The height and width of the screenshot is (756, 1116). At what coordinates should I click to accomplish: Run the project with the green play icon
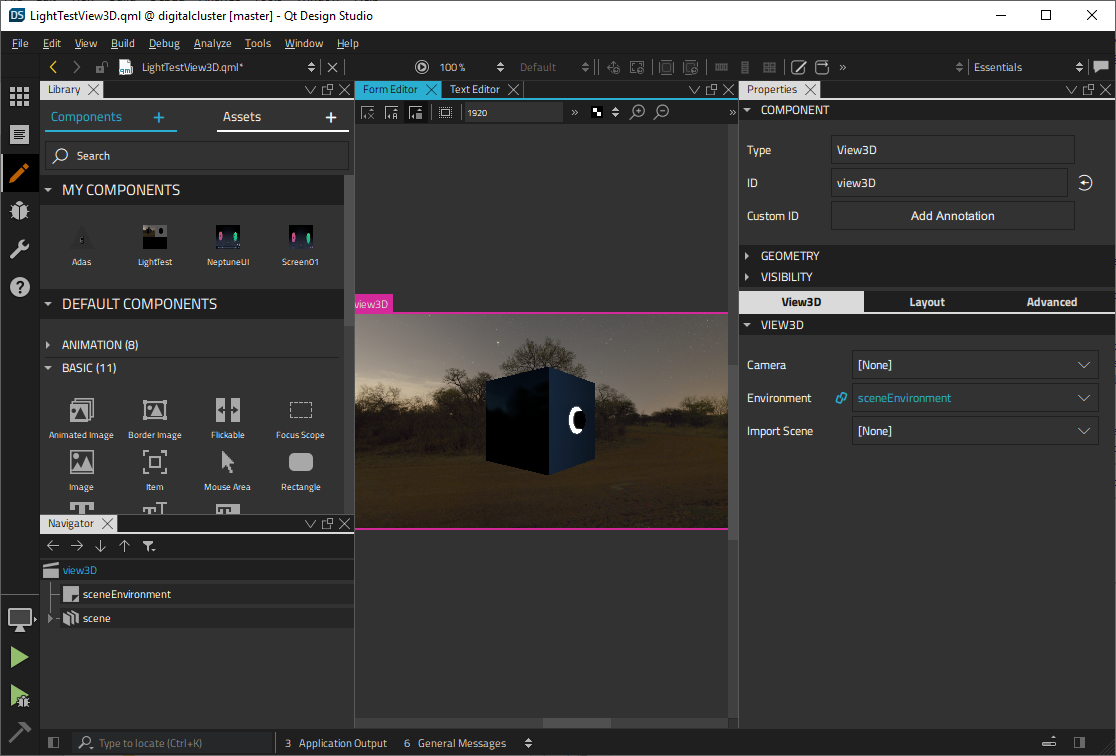pyautogui.click(x=21, y=657)
